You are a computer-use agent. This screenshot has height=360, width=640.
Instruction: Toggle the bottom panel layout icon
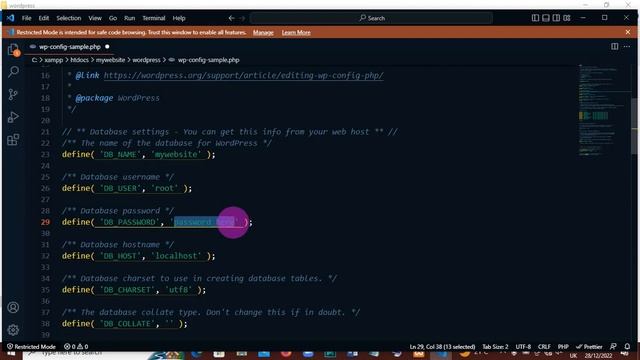pos(546,18)
